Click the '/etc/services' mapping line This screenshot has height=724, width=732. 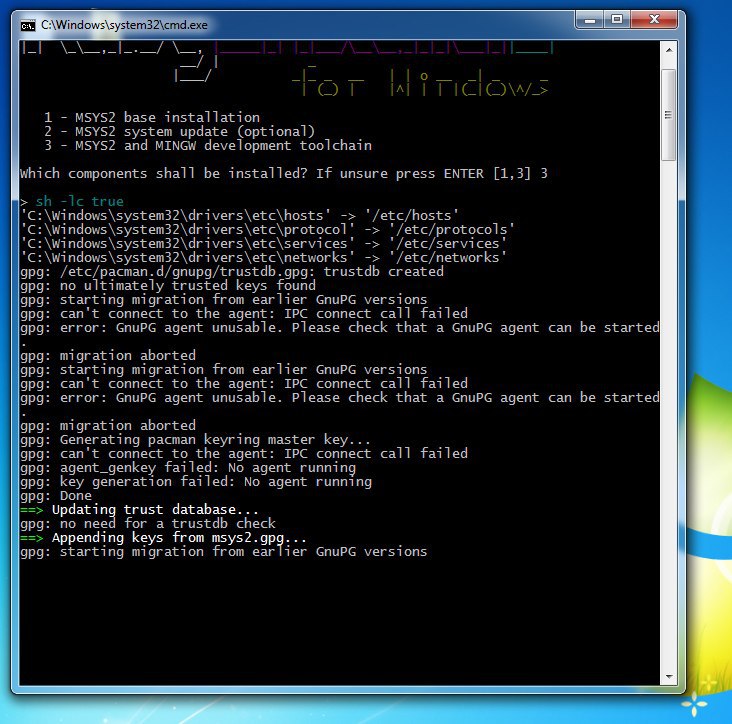[263, 244]
